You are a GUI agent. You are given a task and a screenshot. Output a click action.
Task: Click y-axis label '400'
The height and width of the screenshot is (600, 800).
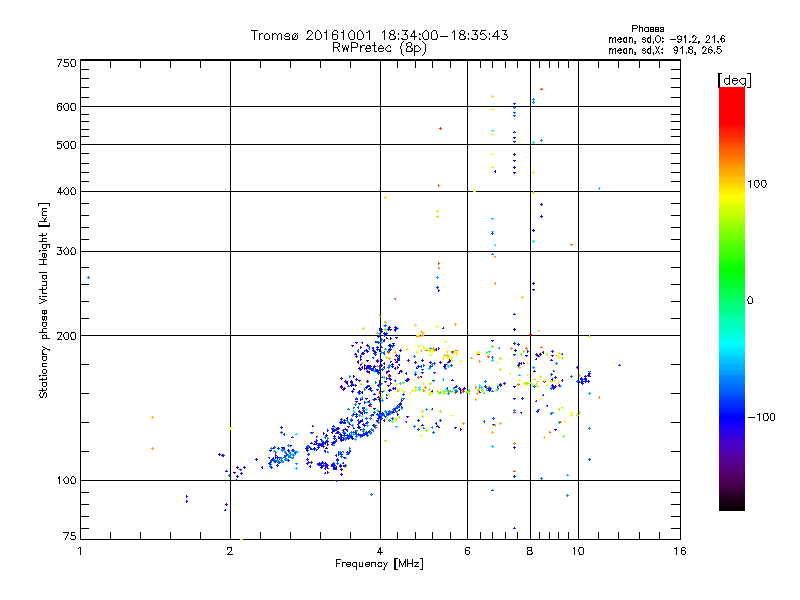click(66, 191)
